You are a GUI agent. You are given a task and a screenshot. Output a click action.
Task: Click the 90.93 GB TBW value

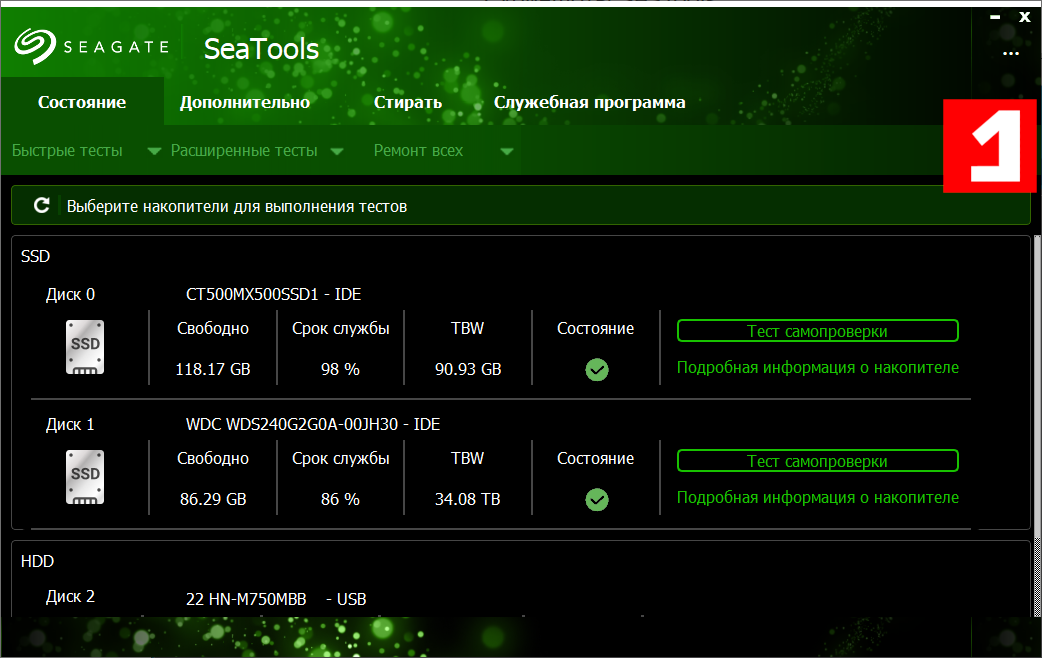coord(468,370)
